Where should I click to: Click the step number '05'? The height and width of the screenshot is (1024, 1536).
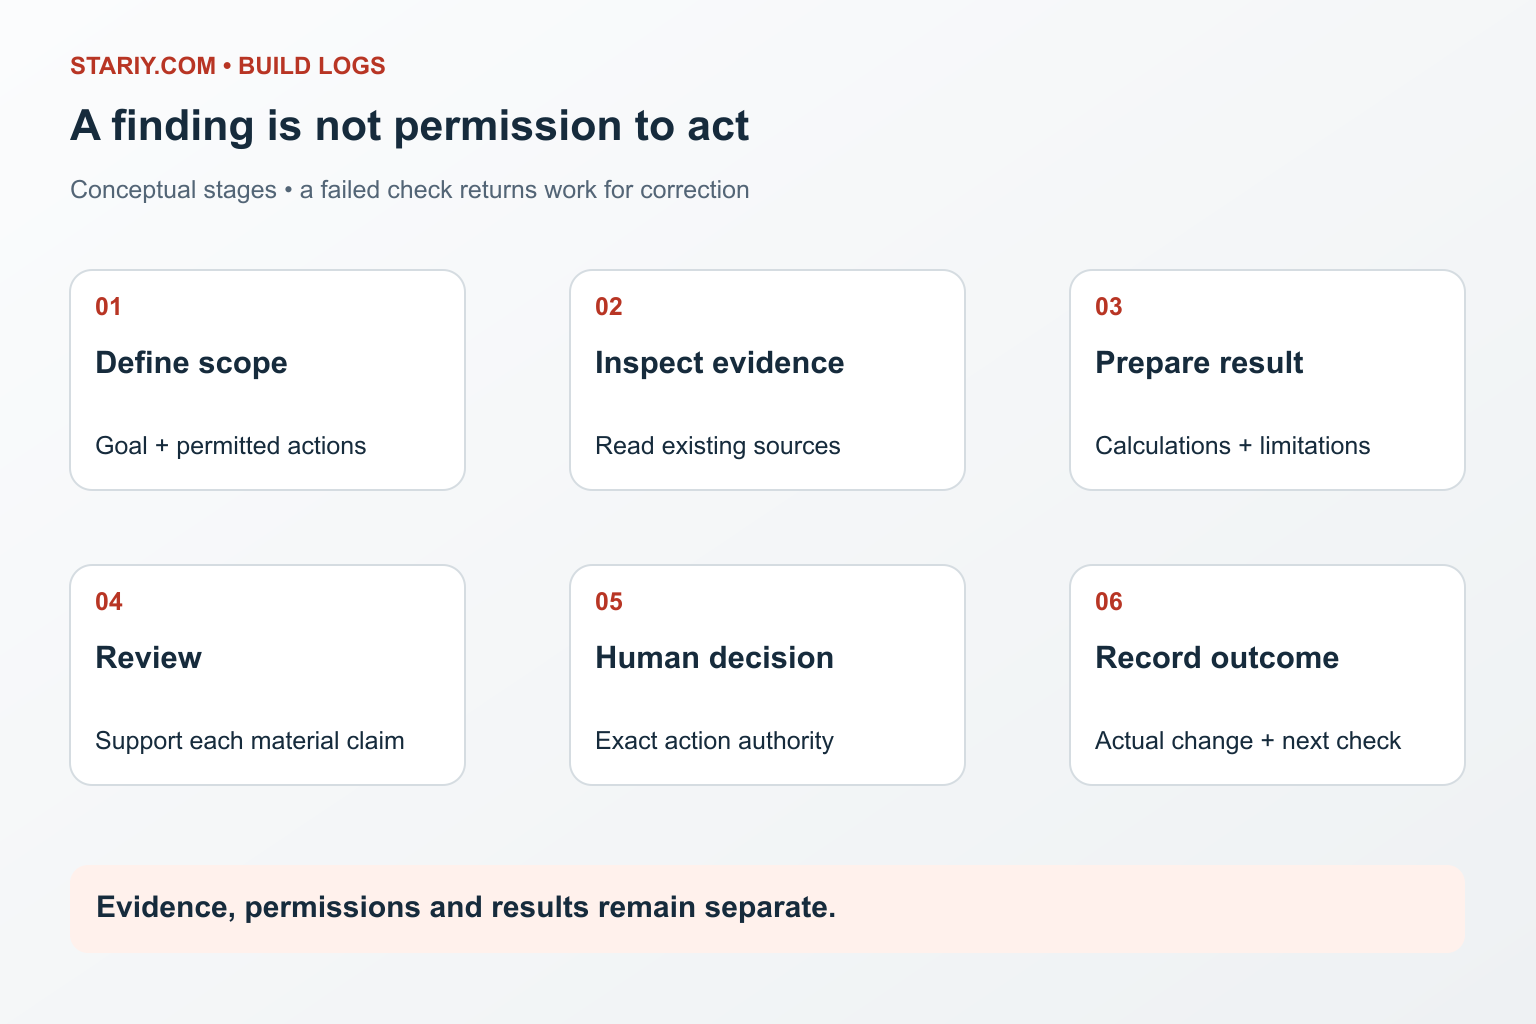(608, 602)
